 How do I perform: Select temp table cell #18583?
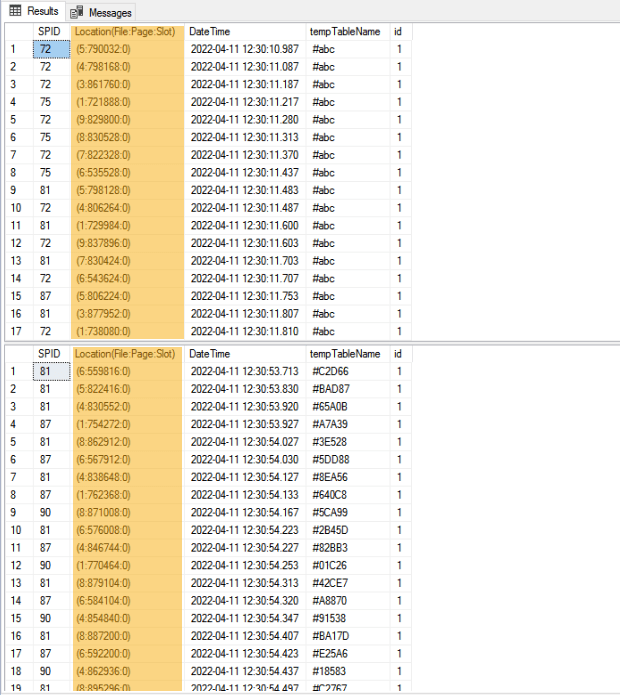click(347, 671)
